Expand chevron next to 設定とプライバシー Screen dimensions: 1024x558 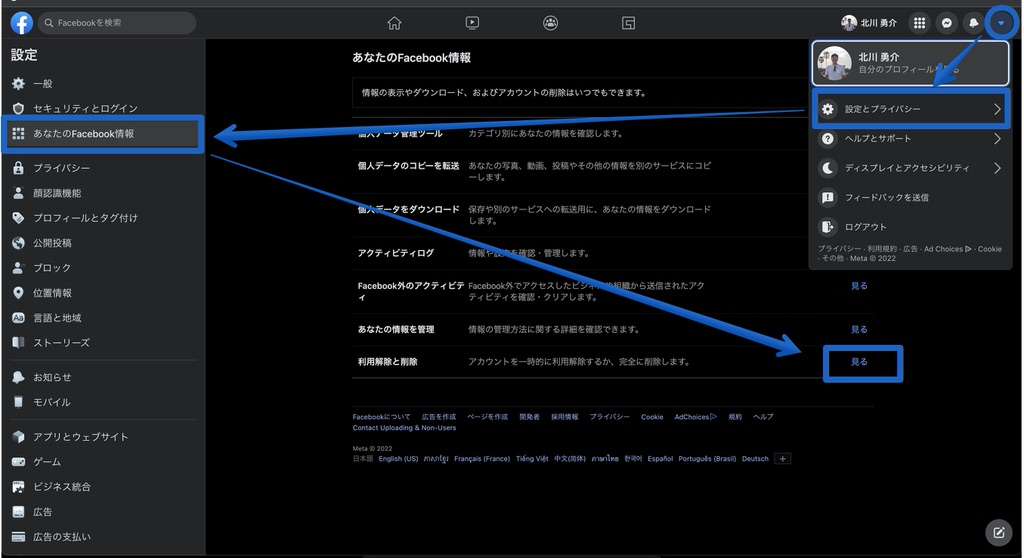pos(997,109)
